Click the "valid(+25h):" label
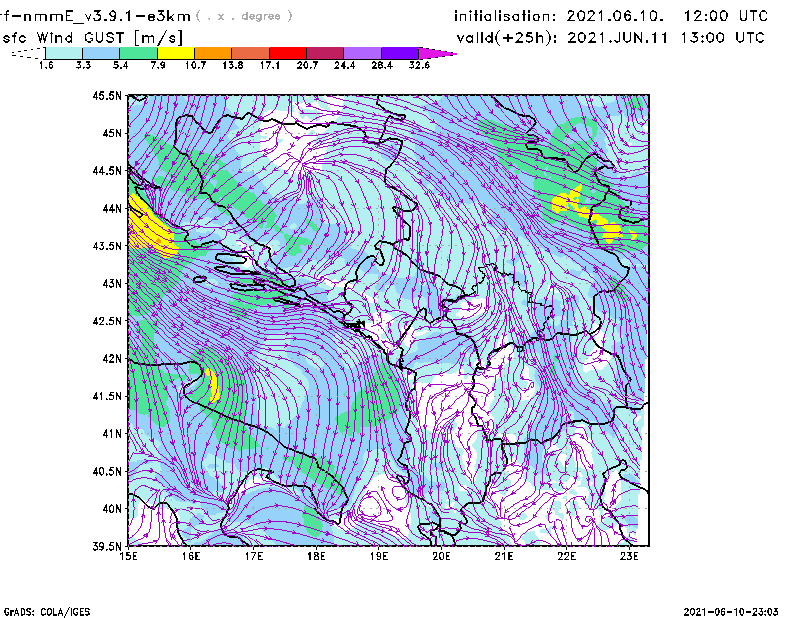The width and height of the screenshot is (800, 618). (x=507, y=38)
